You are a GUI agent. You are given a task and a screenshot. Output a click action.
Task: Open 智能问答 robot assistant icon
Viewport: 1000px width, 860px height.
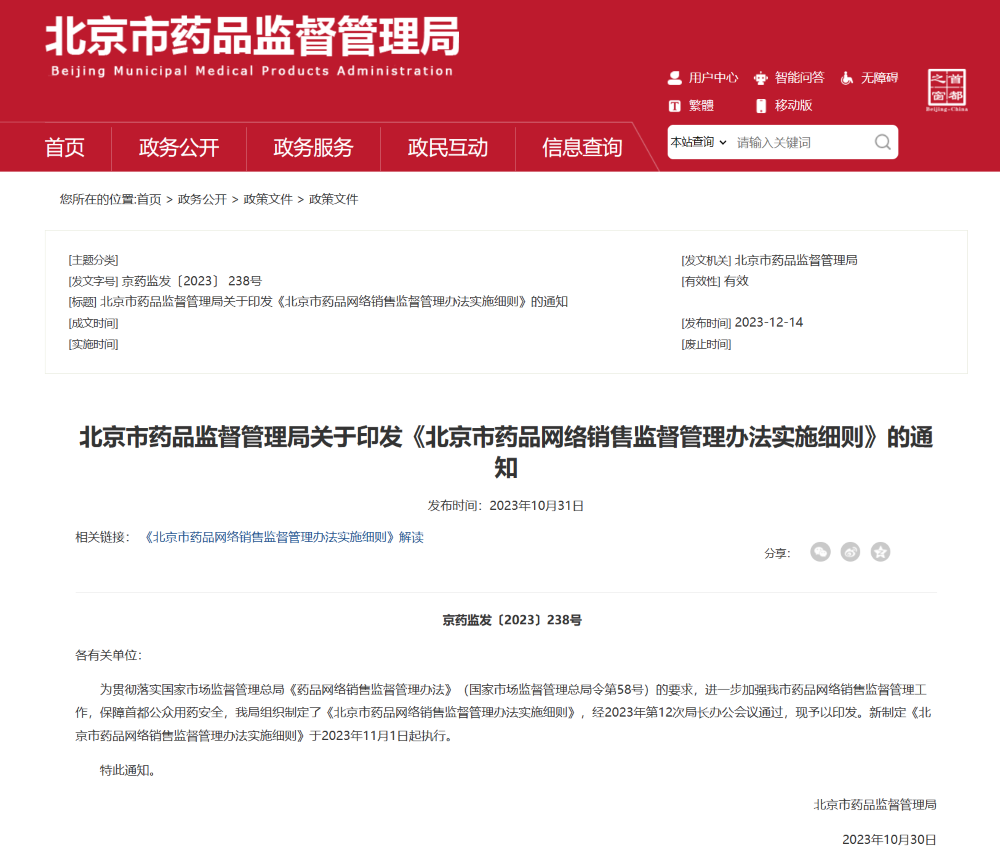[761, 78]
